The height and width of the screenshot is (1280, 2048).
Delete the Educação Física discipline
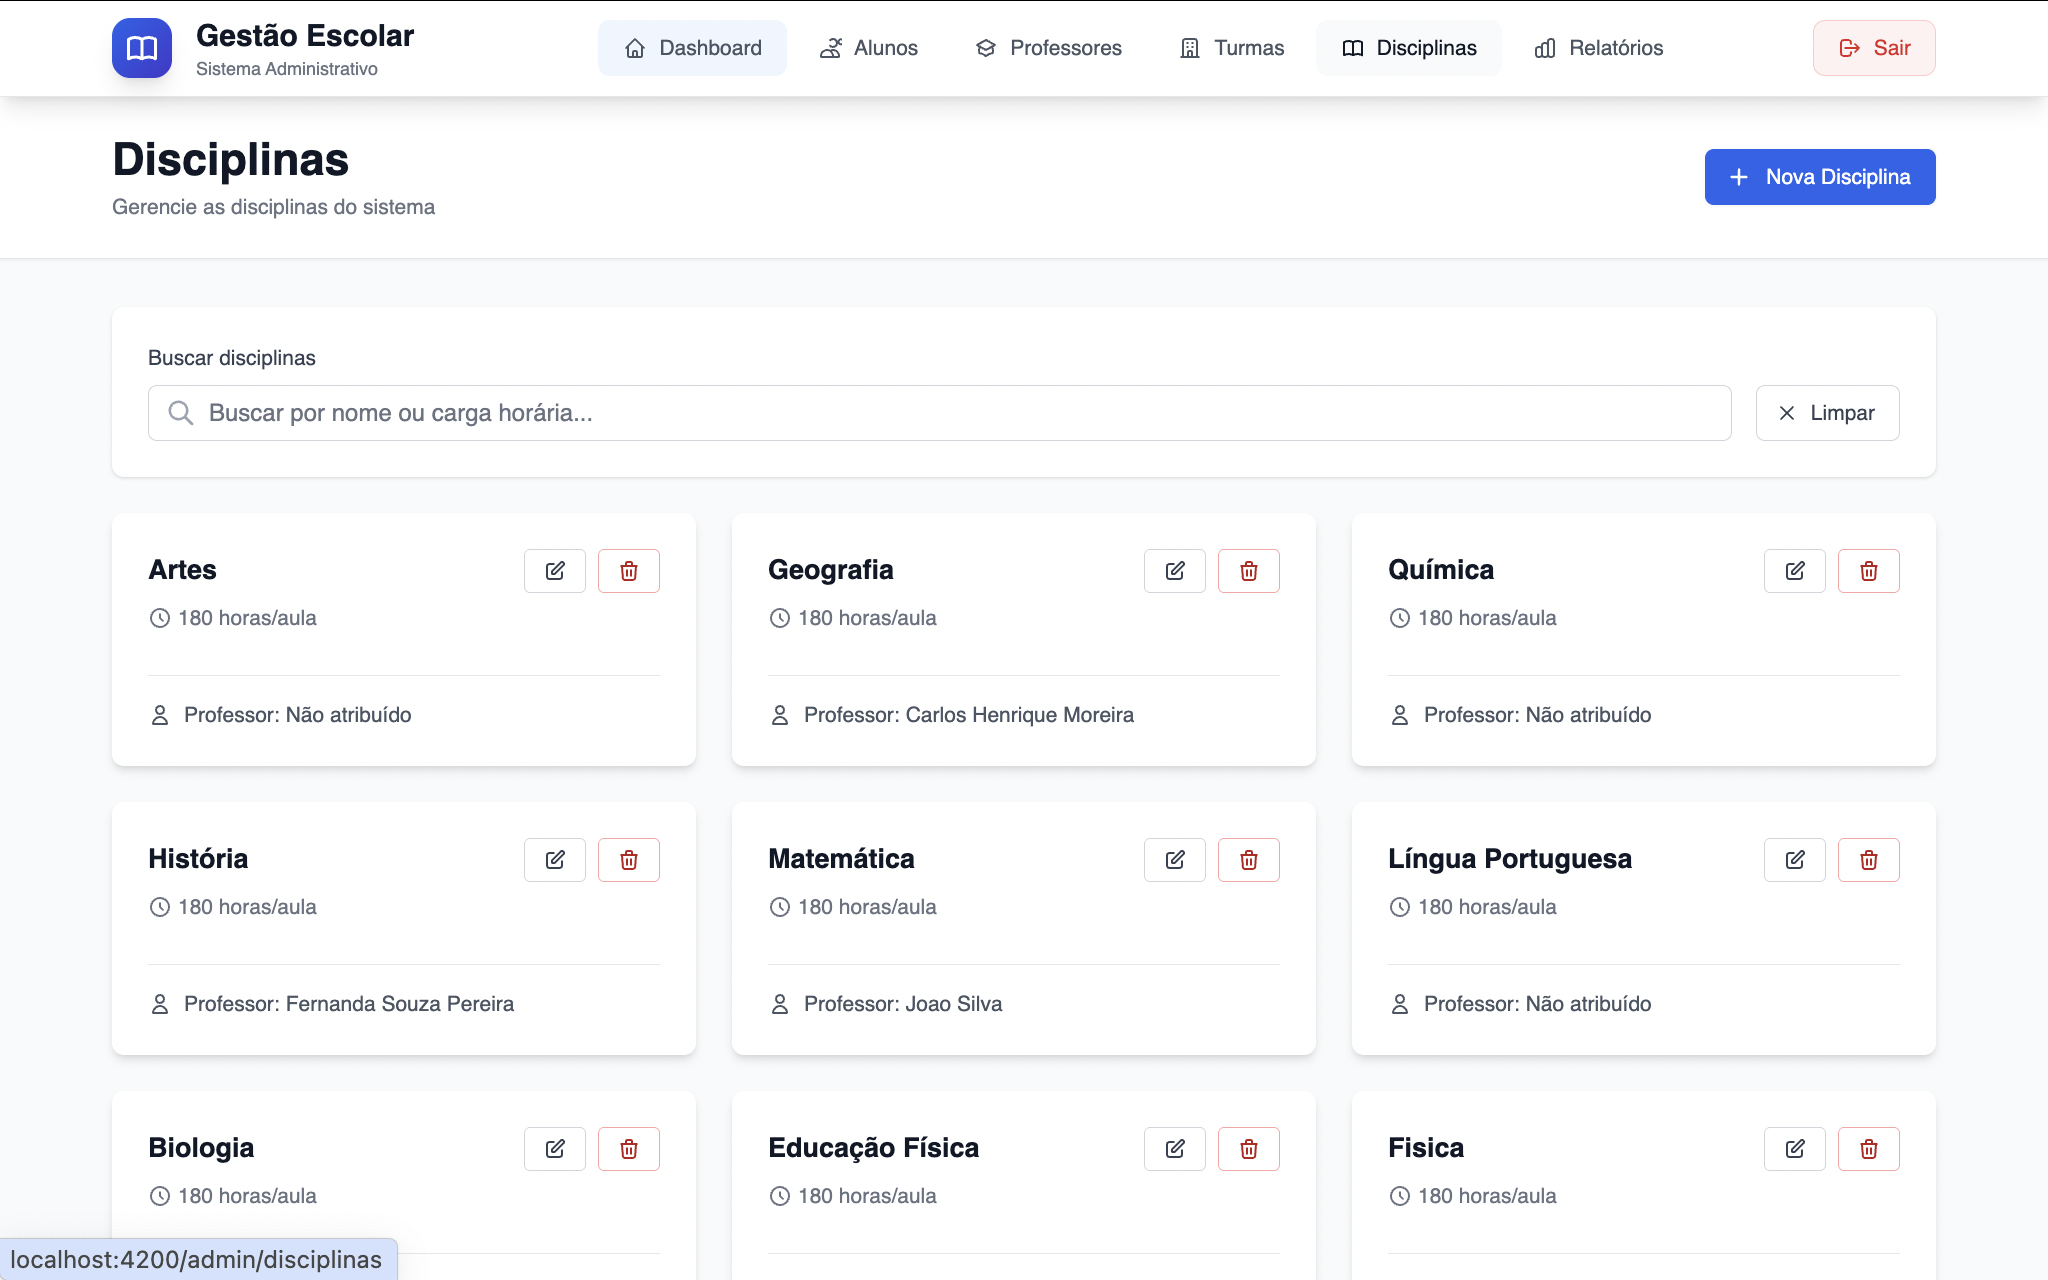point(1248,1149)
